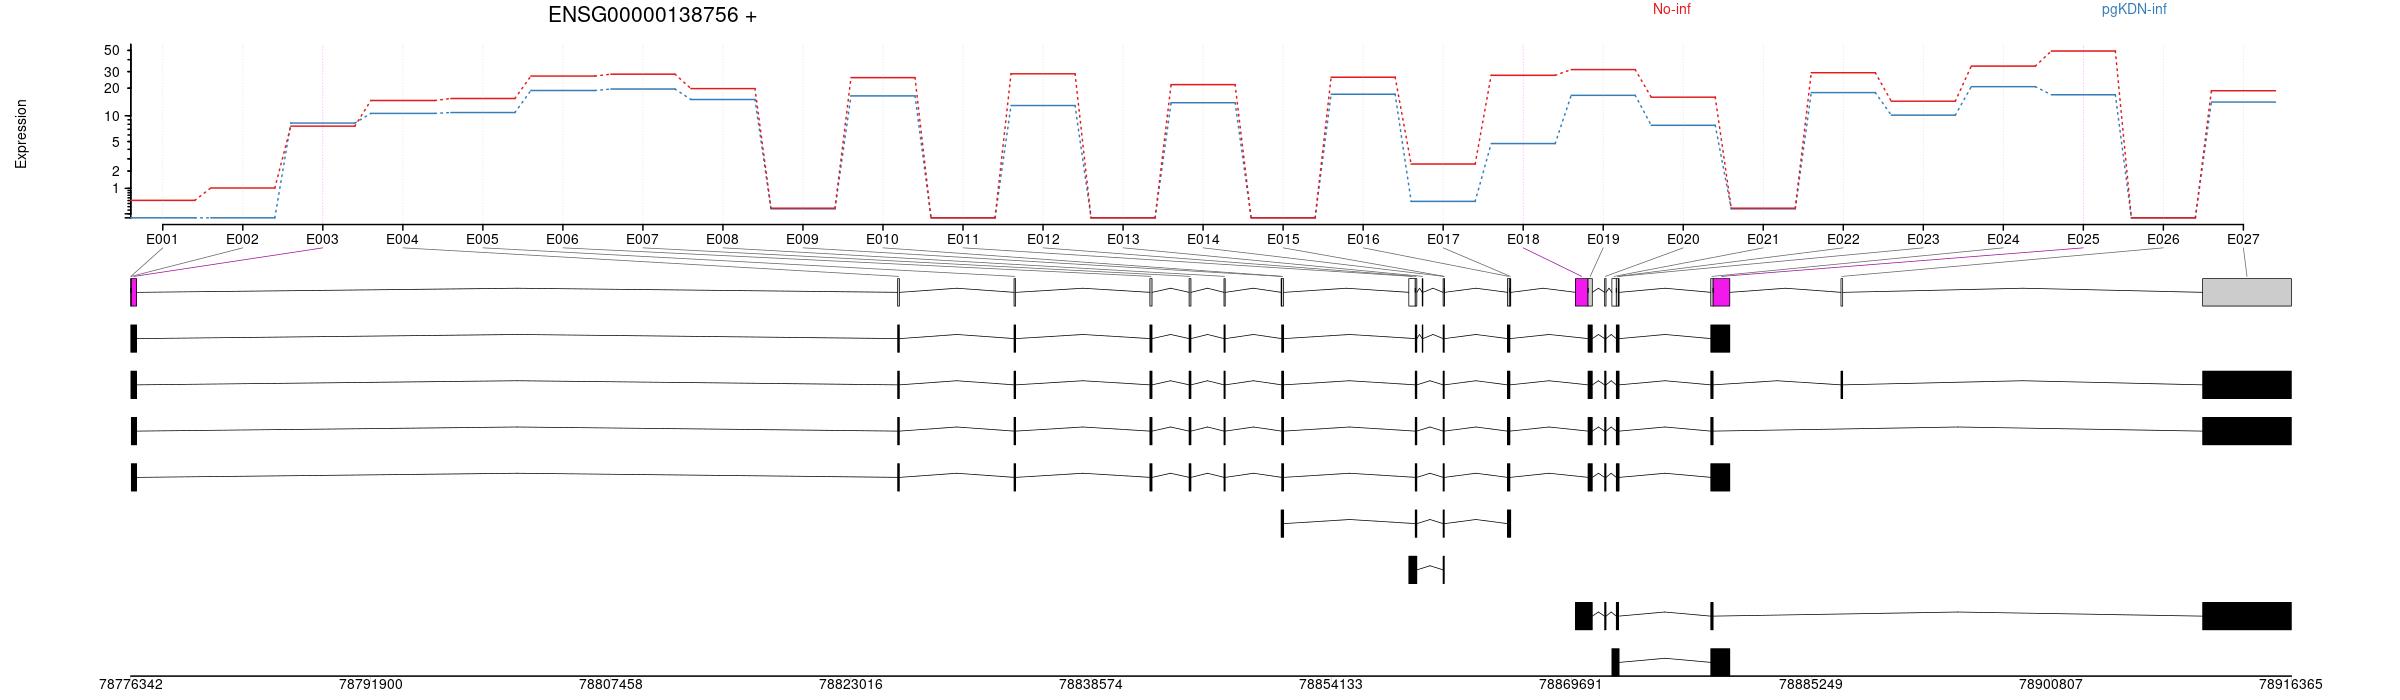Click genomic coordinate 78900807
The height and width of the screenshot is (700, 2400).
point(2051,685)
